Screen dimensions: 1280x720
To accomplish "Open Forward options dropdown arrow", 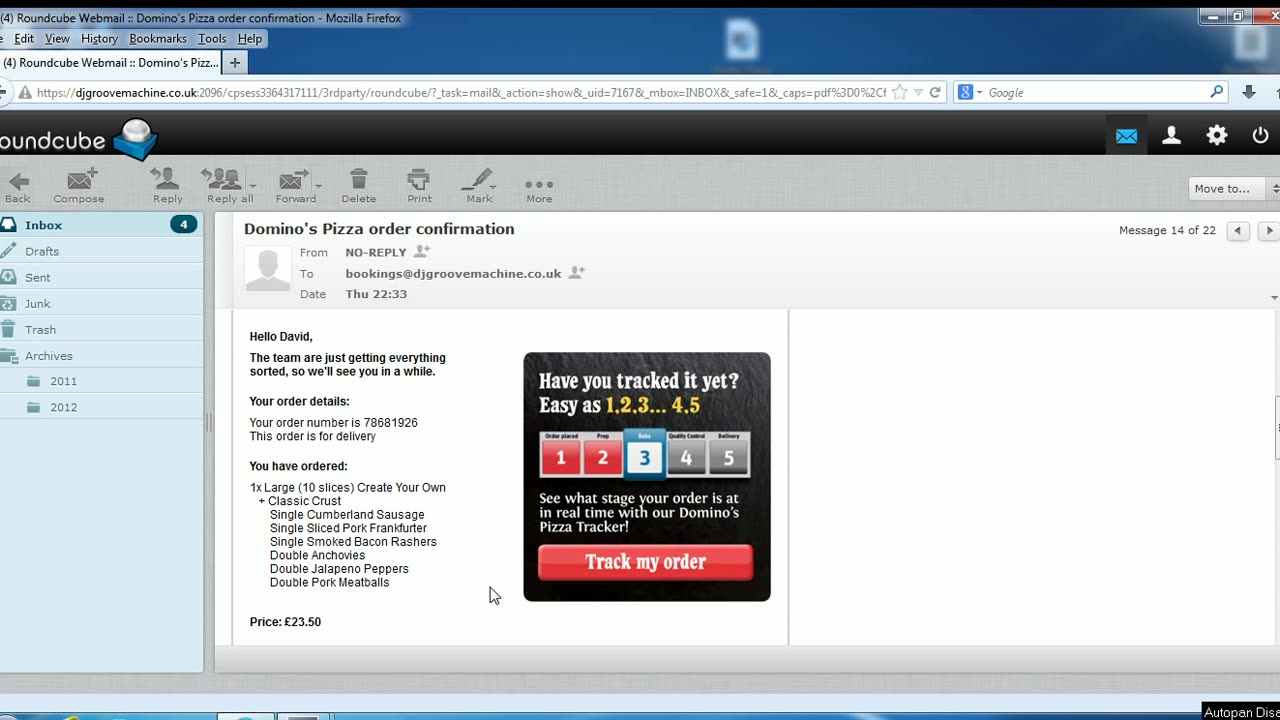I will (318, 185).
